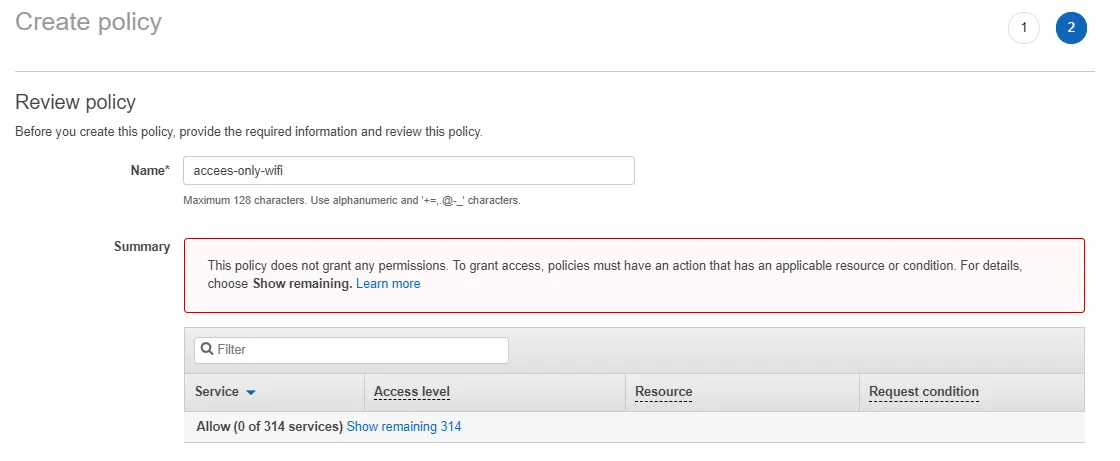
Task: Click the Create policy page title
Action: coord(88,22)
